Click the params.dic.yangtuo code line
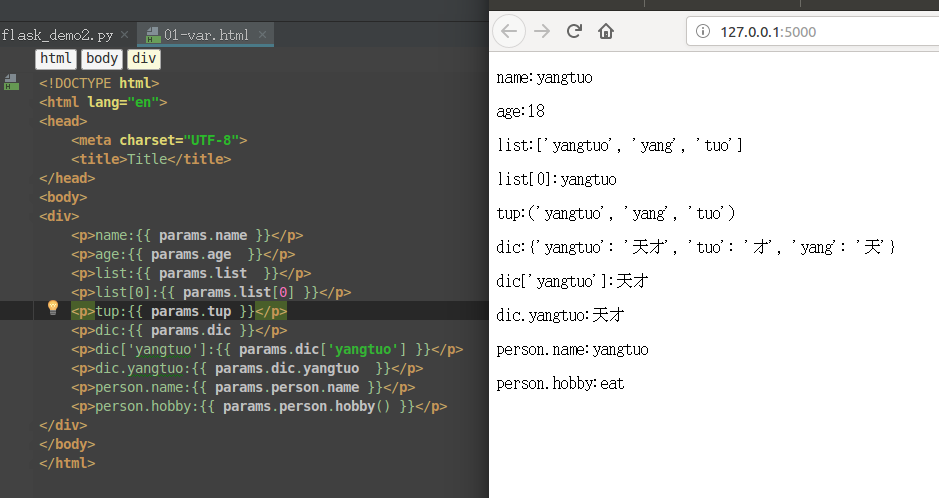This screenshot has height=498, width=939. pos(247,368)
